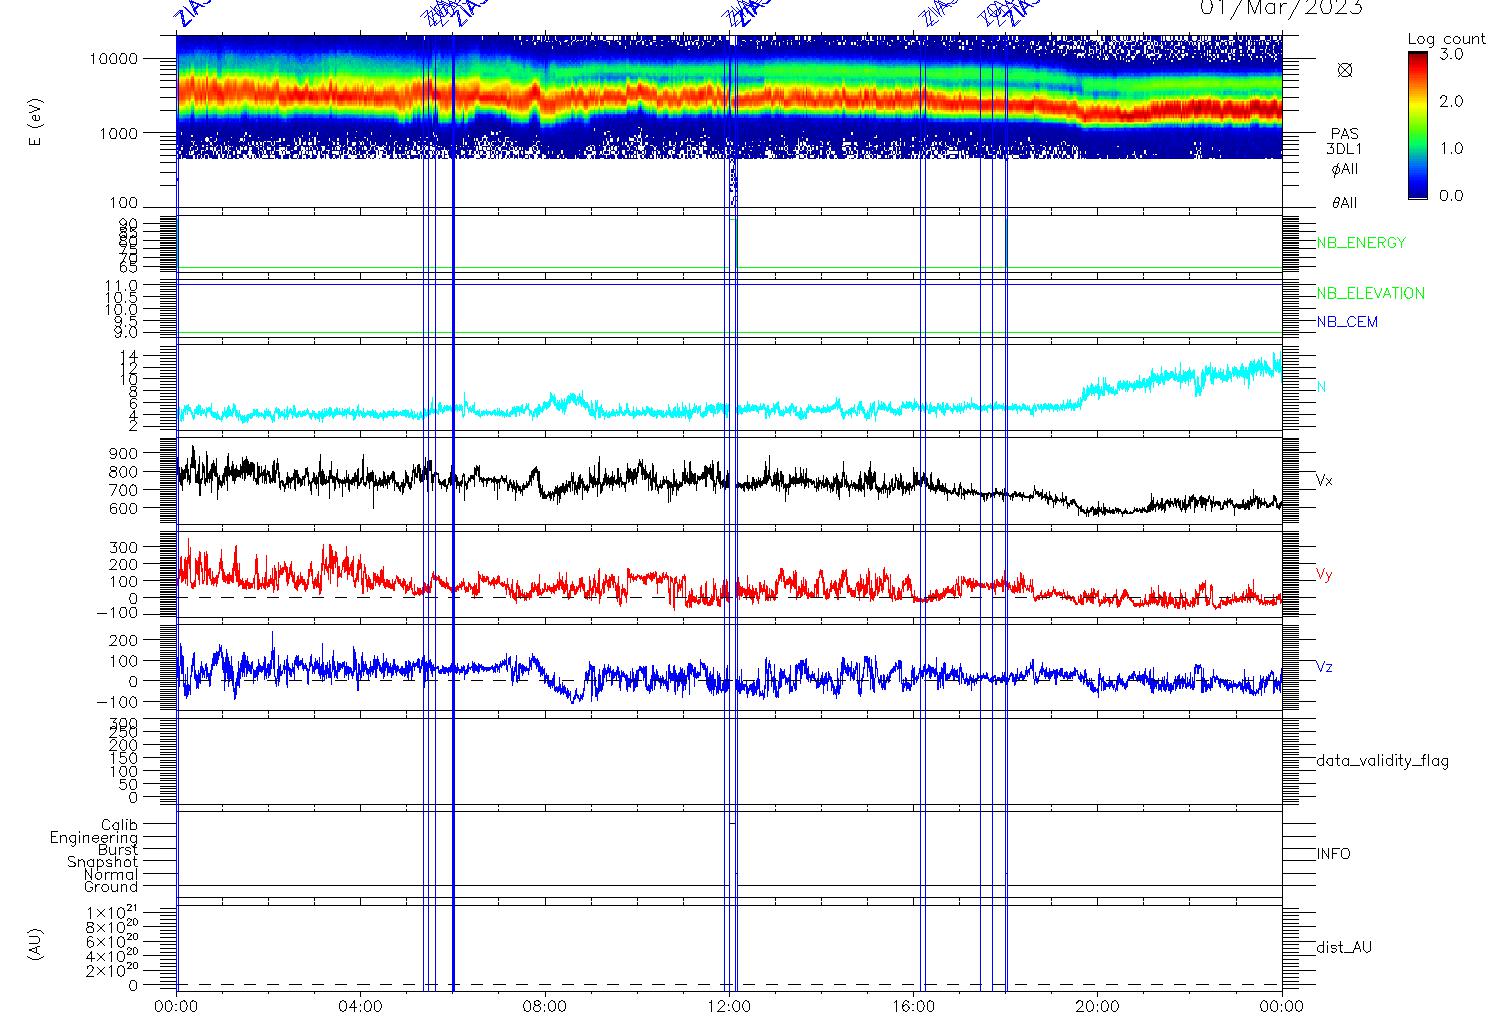Click the 1.0 tick label on the colorbar
The image size is (1512, 1020).
click(1450, 148)
